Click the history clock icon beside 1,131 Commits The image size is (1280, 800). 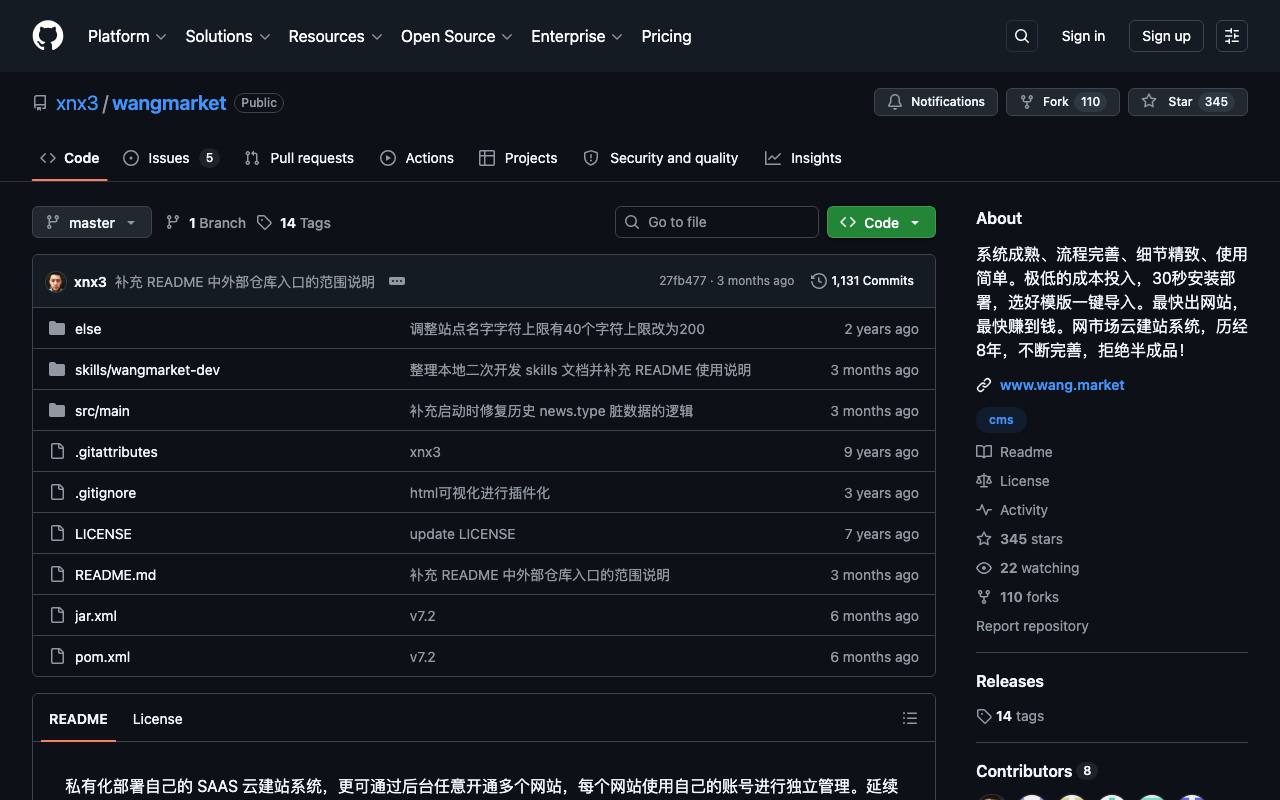818,281
